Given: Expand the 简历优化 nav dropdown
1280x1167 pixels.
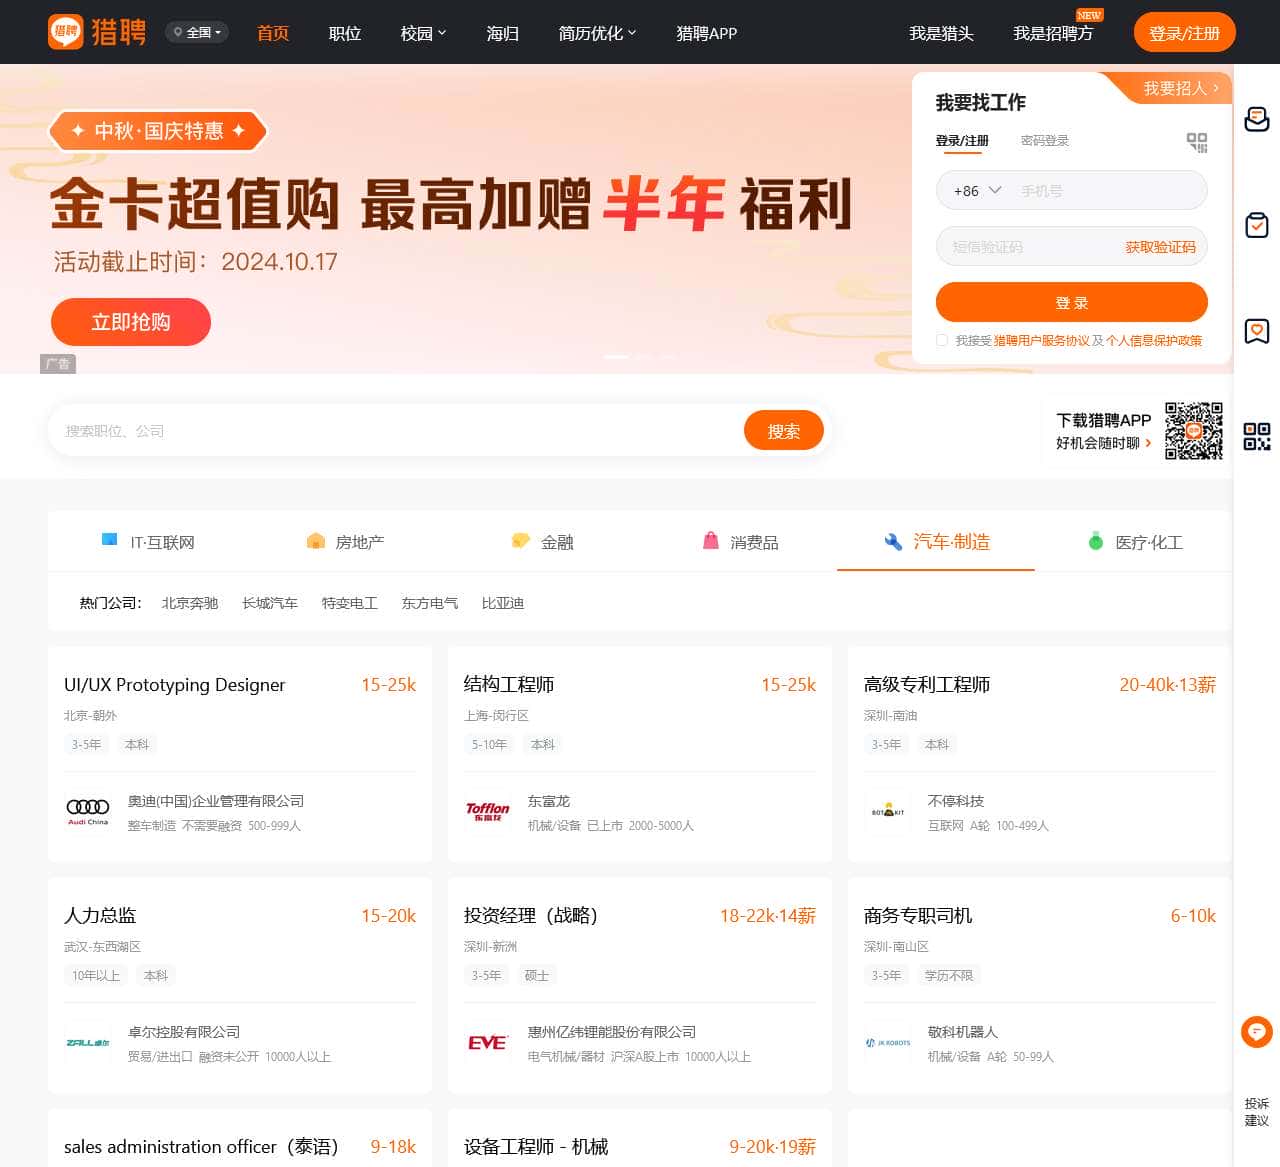Looking at the screenshot, I should 597,33.
